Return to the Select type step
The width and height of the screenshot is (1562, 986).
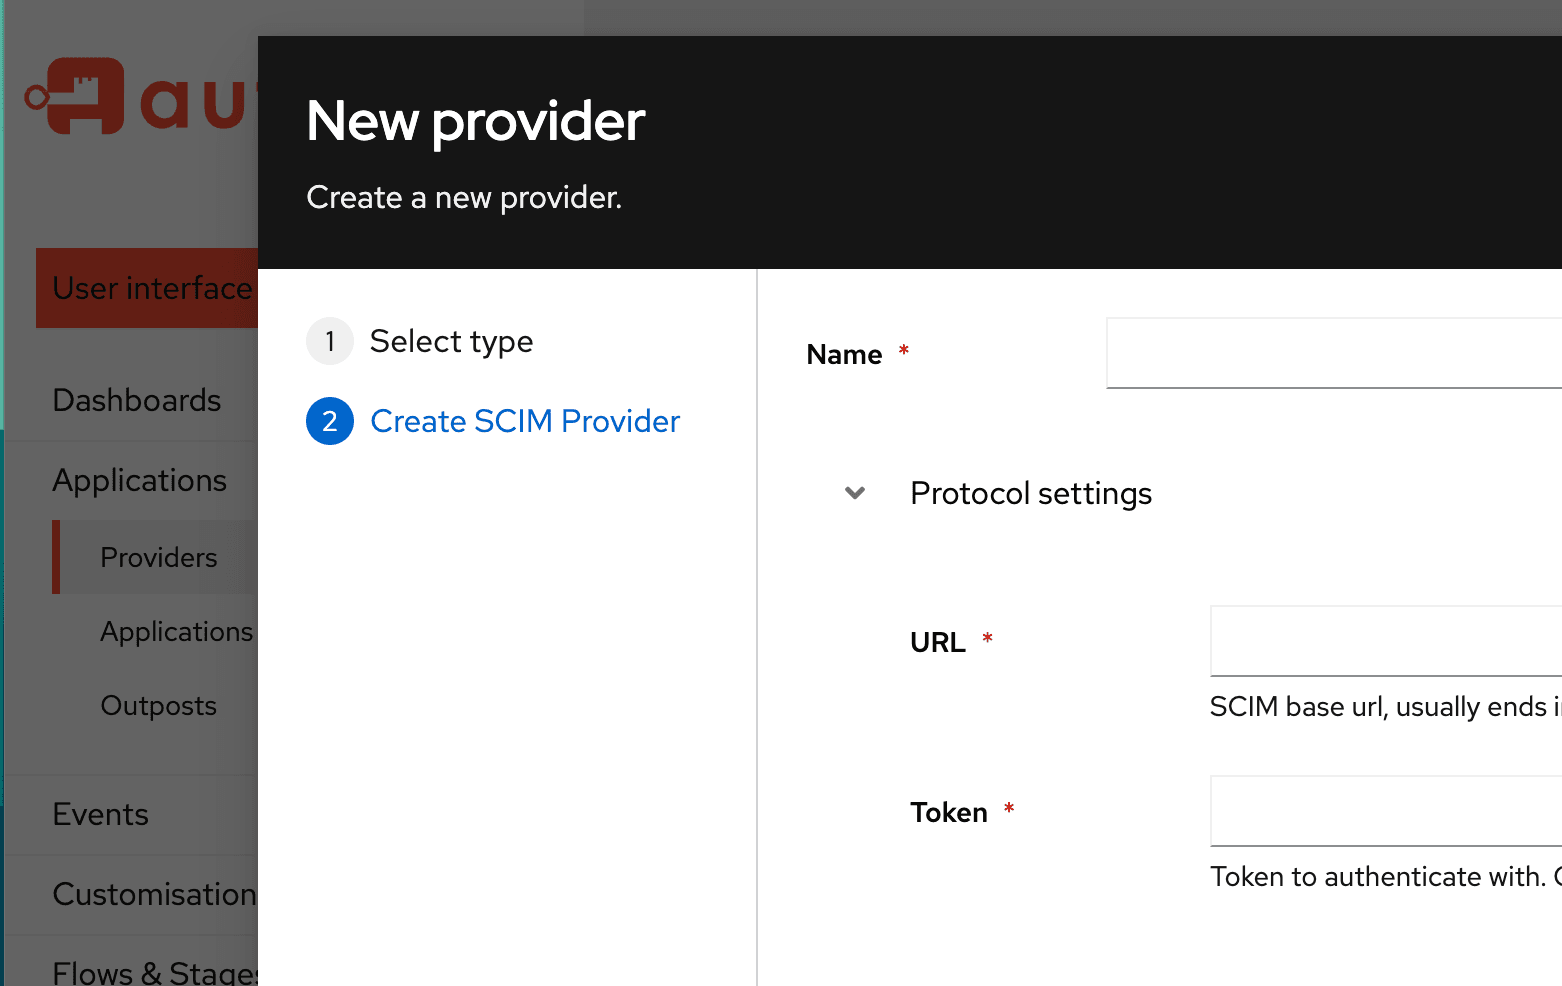(451, 342)
